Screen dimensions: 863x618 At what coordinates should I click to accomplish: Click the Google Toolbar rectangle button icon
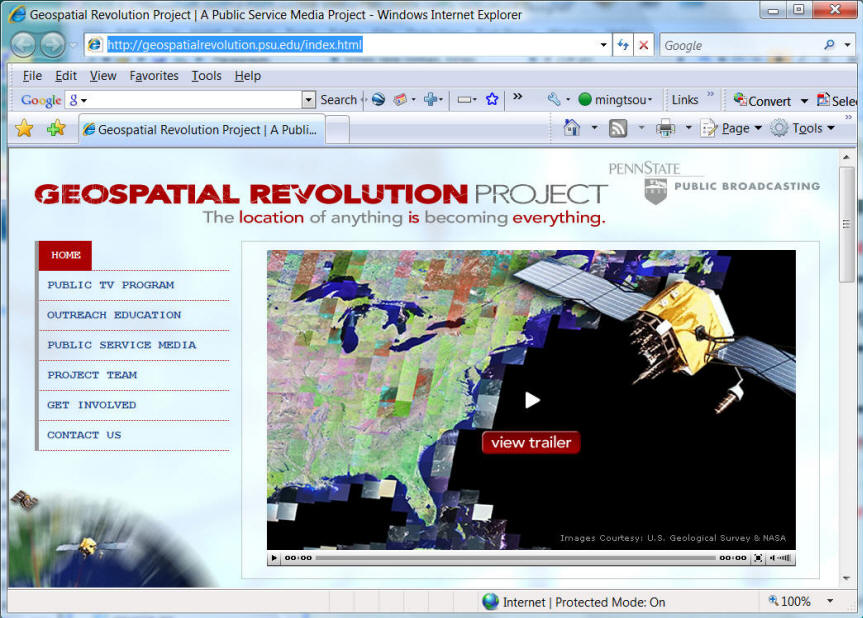(x=465, y=100)
